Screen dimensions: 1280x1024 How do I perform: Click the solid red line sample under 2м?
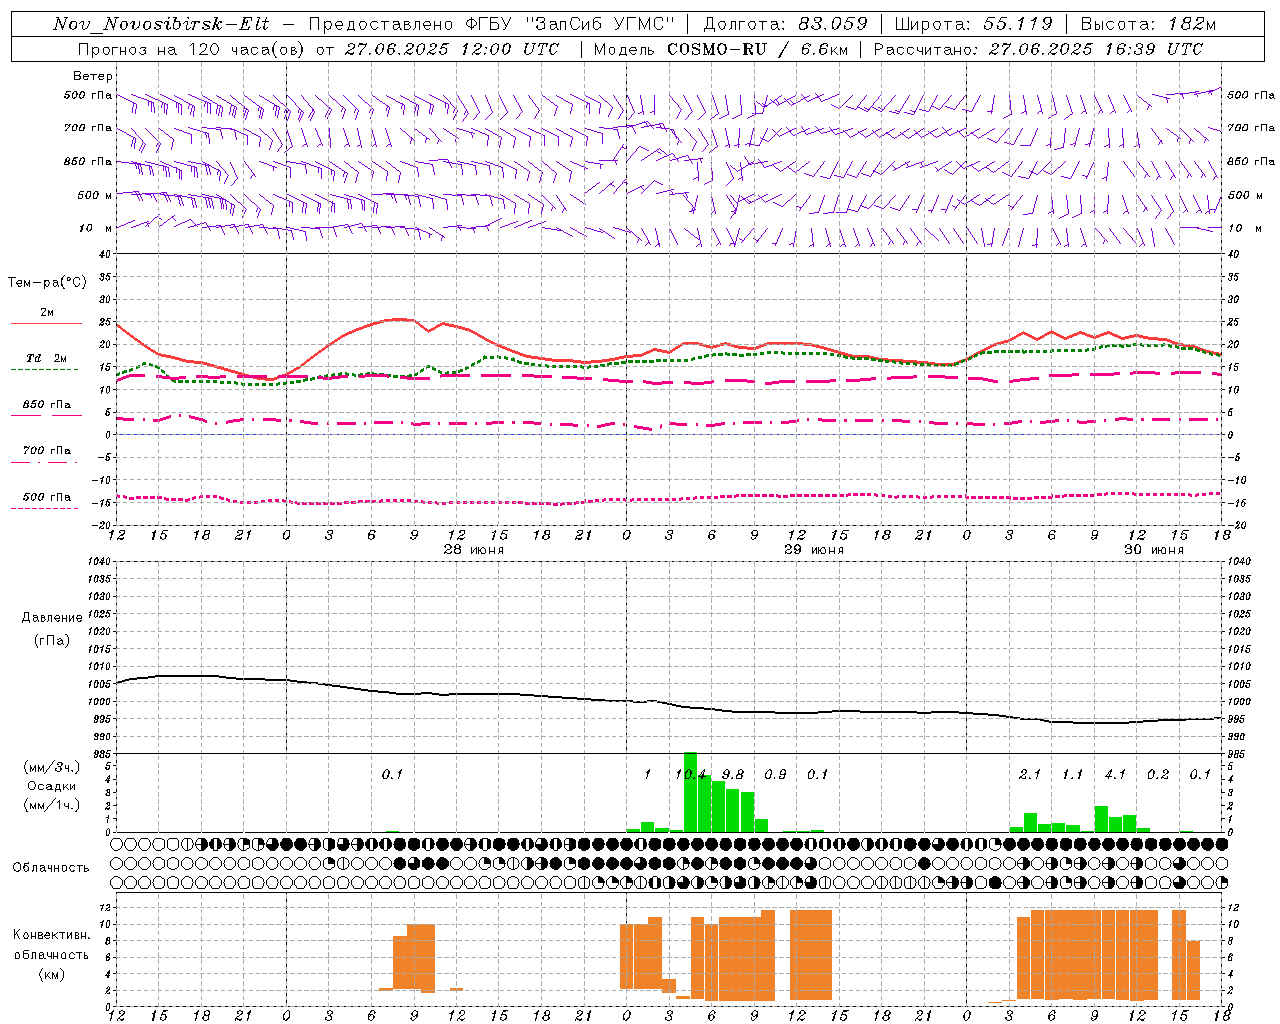(46, 324)
